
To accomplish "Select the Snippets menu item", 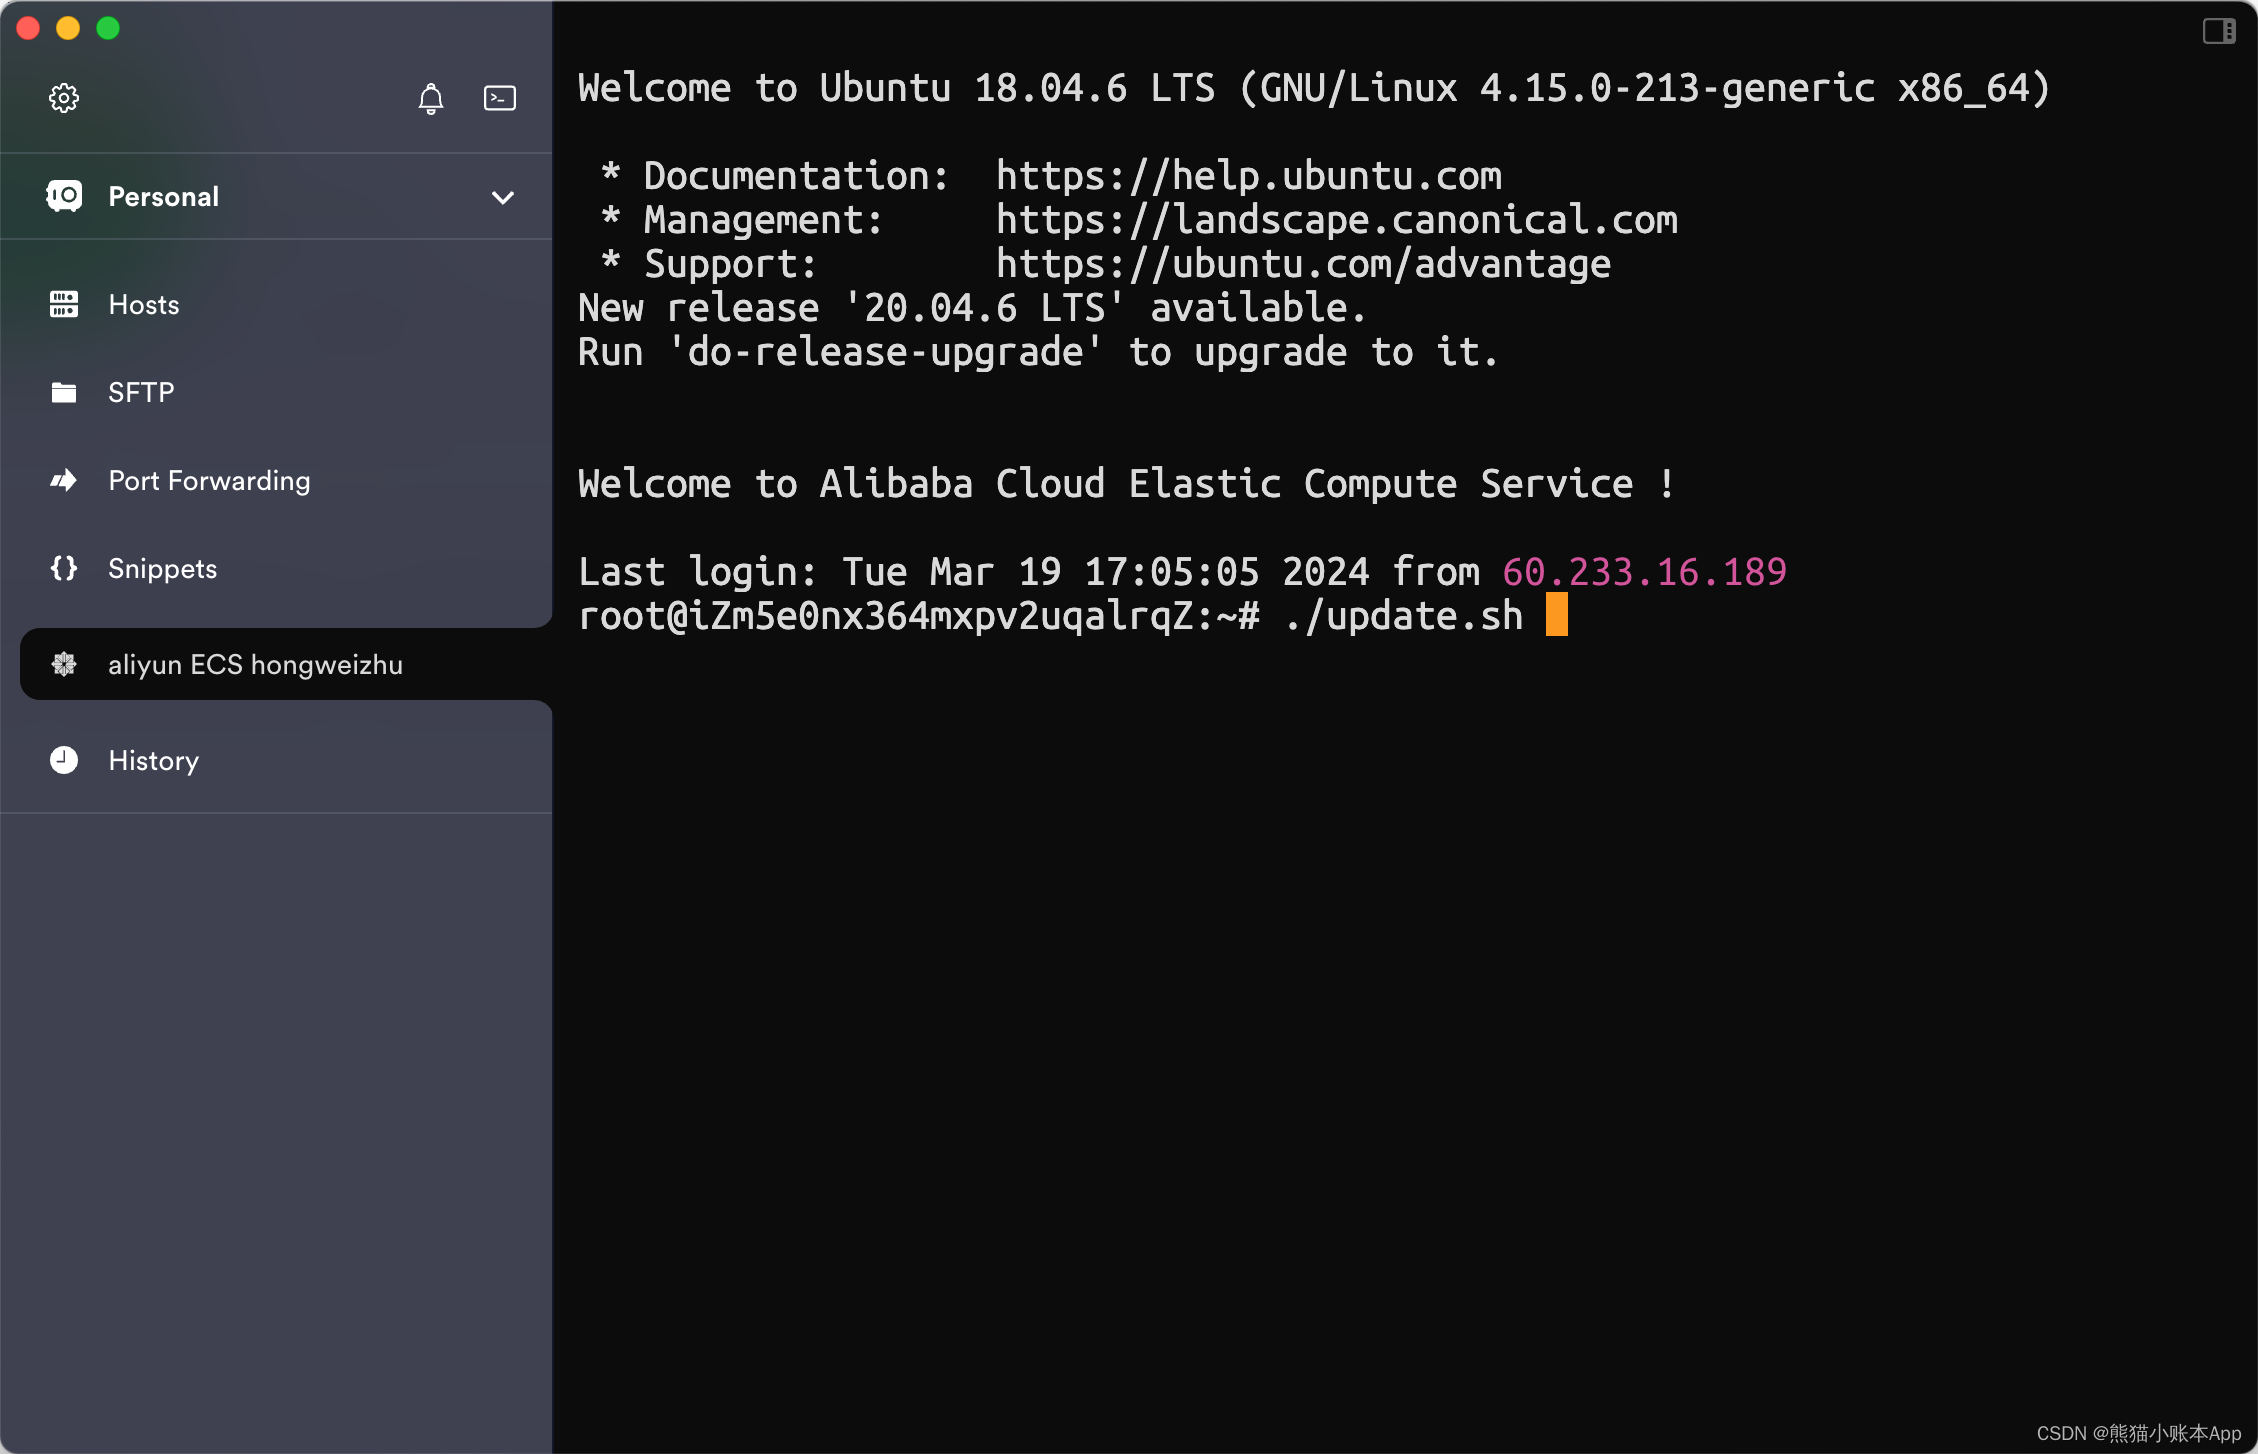I will [x=162, y=568].
